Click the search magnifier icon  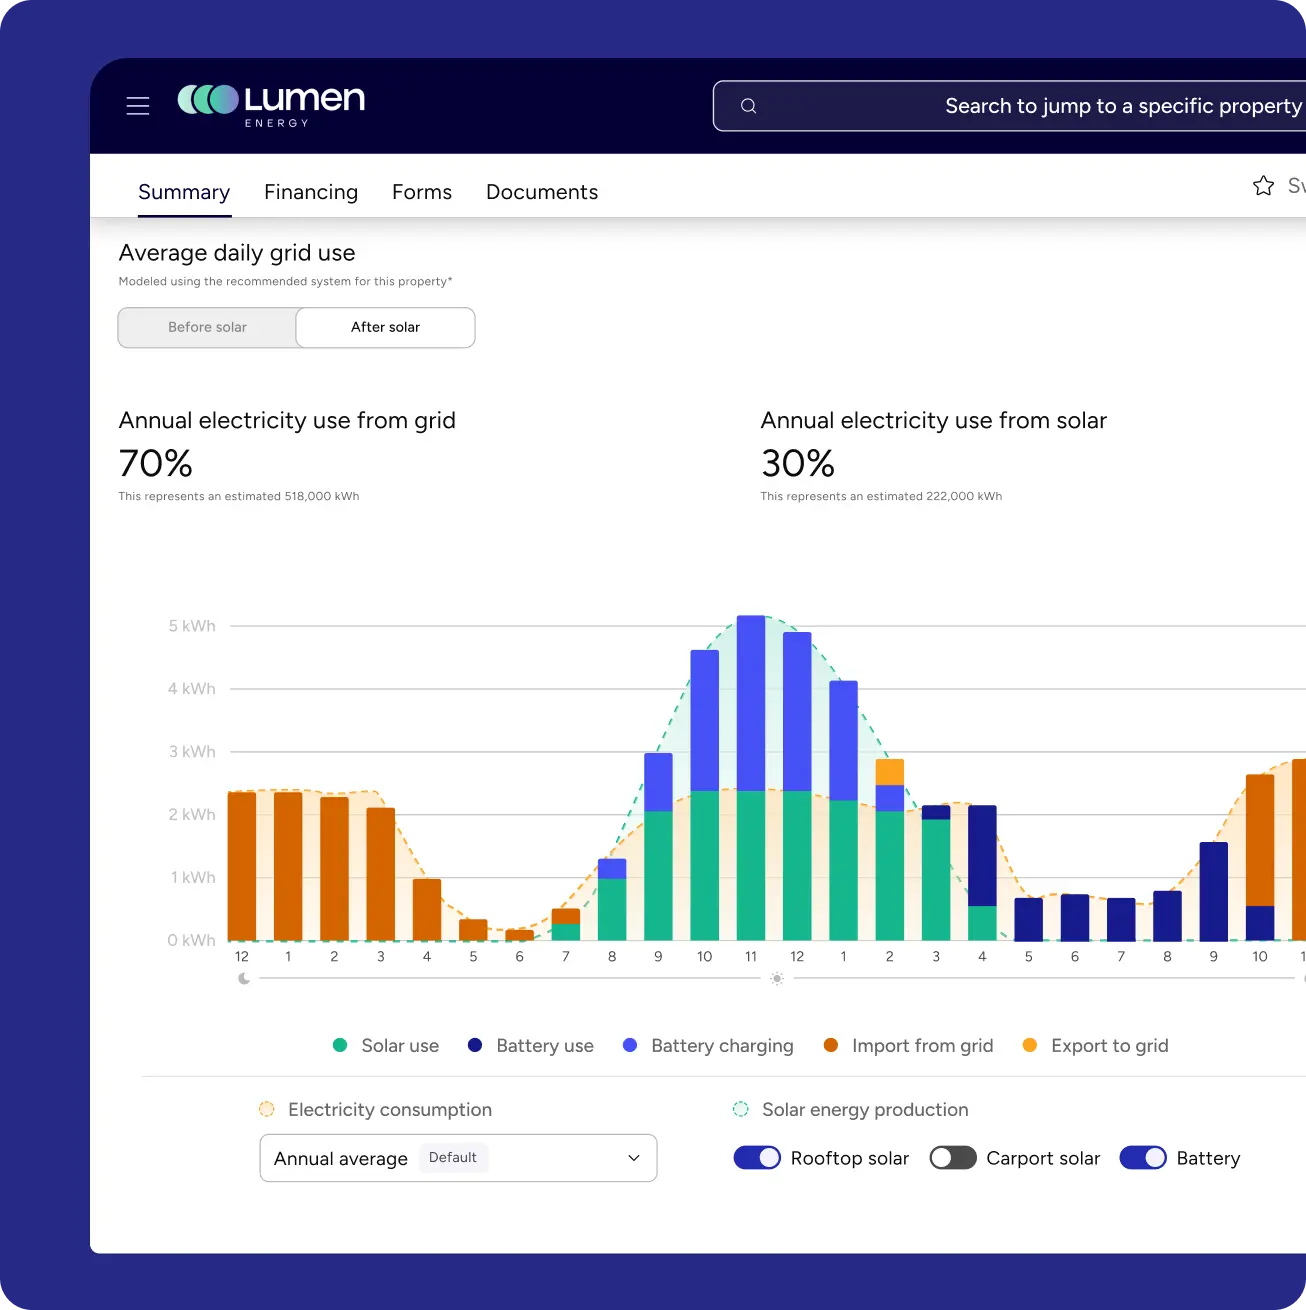(x=748, y=105)
